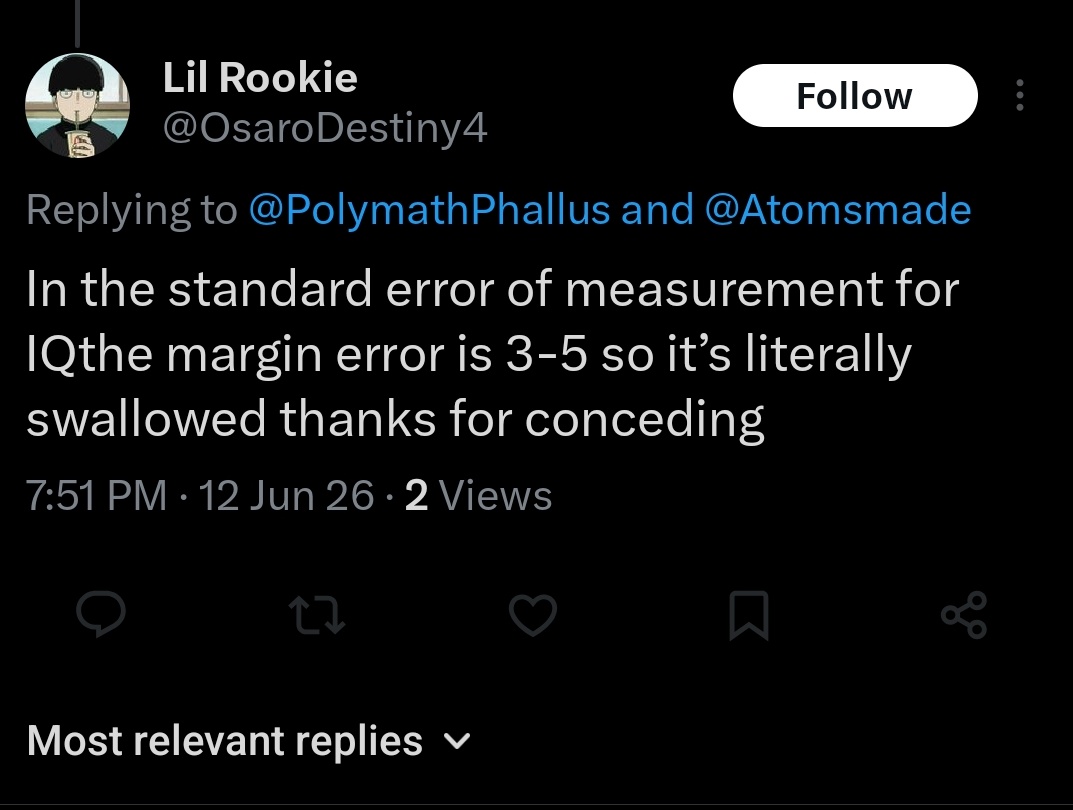This screenshot has height=810, width=1073.
Task: Click the chevron beside Most relevant replies
Action: [x=457, y=742]
